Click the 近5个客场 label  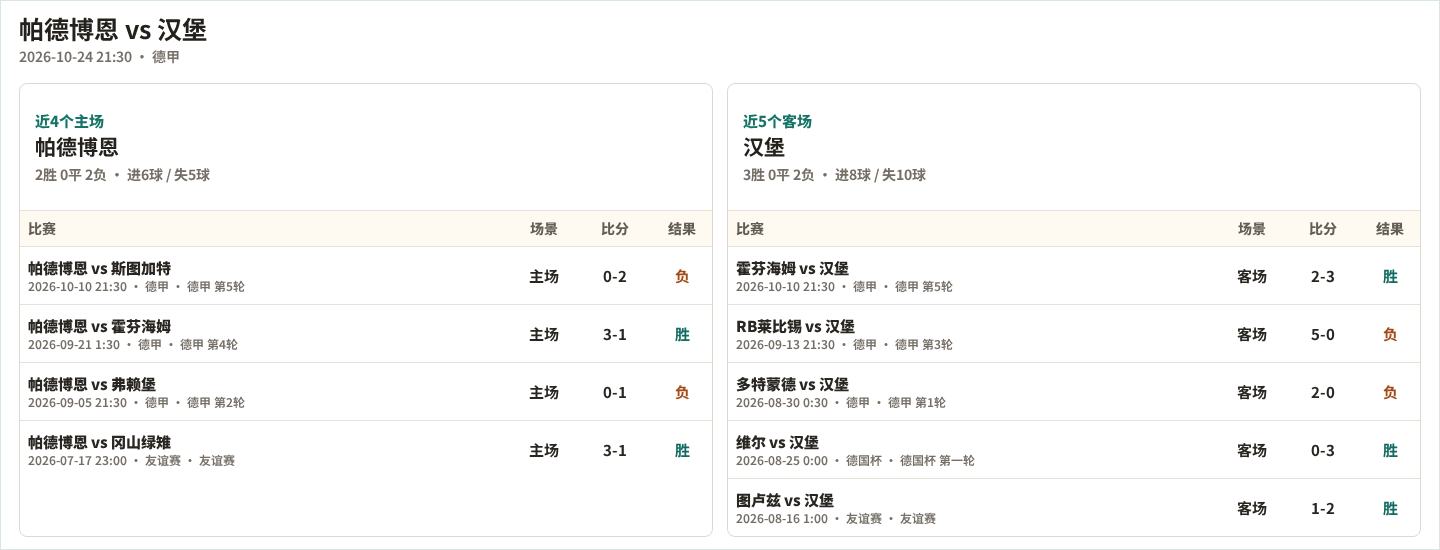pyautogui.click(x=777, y=121)
